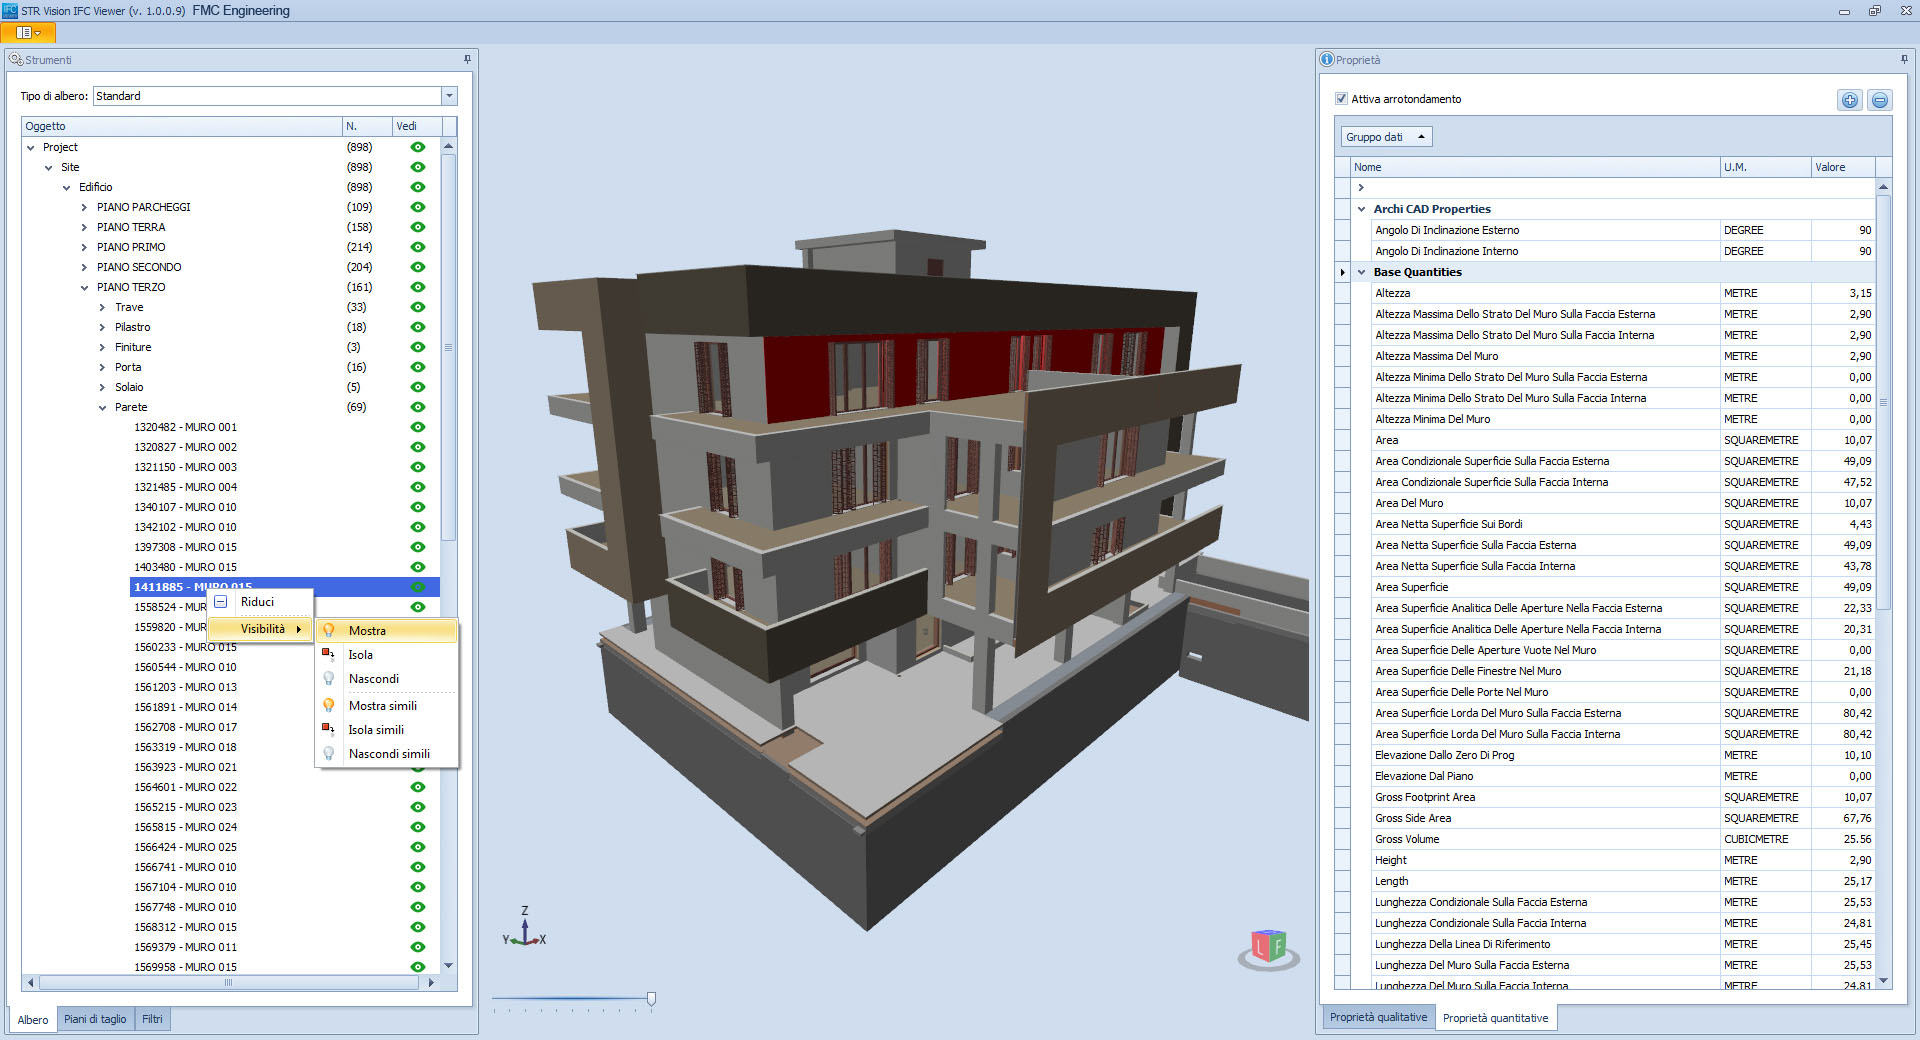Collapse the Base Quantities group

pyautogui.click(x=1361, y=272)
